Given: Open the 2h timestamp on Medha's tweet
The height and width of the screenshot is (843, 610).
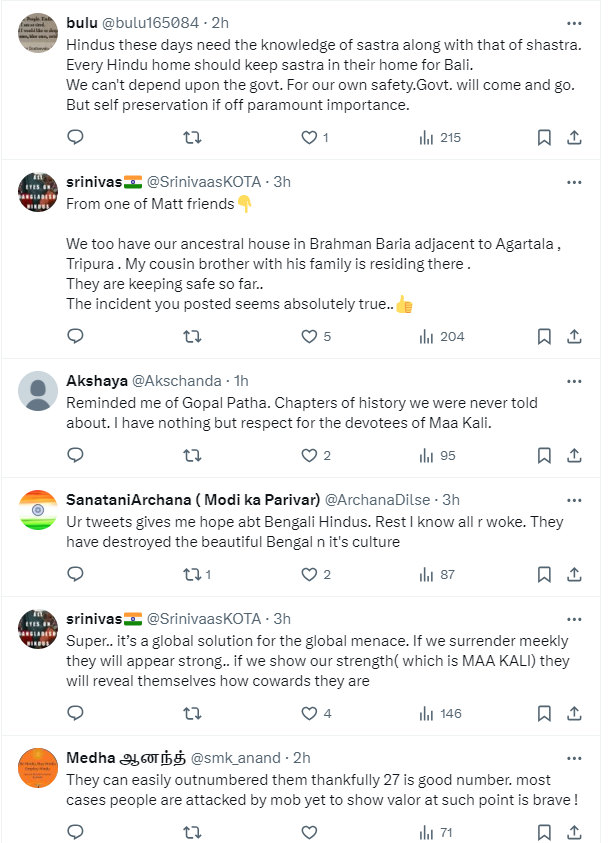Looking at the screenshot, I should (301, 758).
